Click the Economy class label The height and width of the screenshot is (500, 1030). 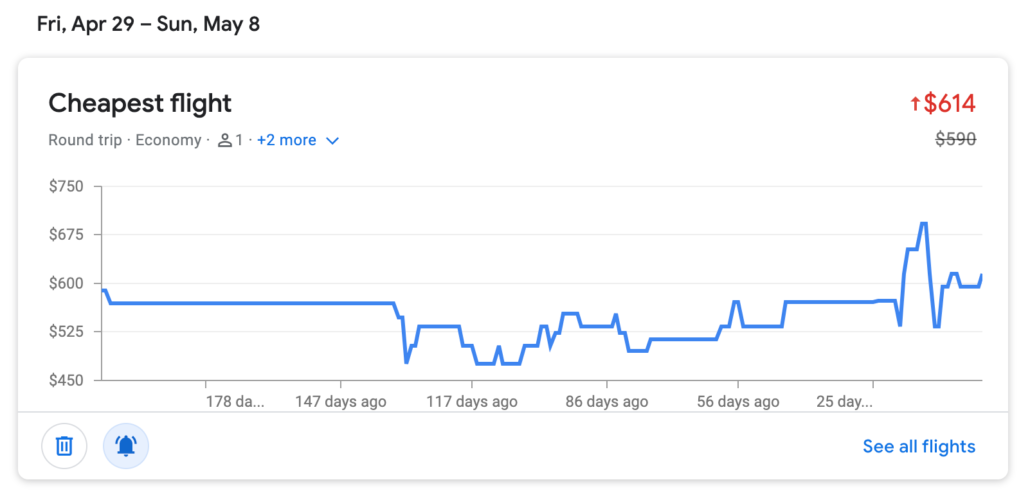[x=168, y=140]
